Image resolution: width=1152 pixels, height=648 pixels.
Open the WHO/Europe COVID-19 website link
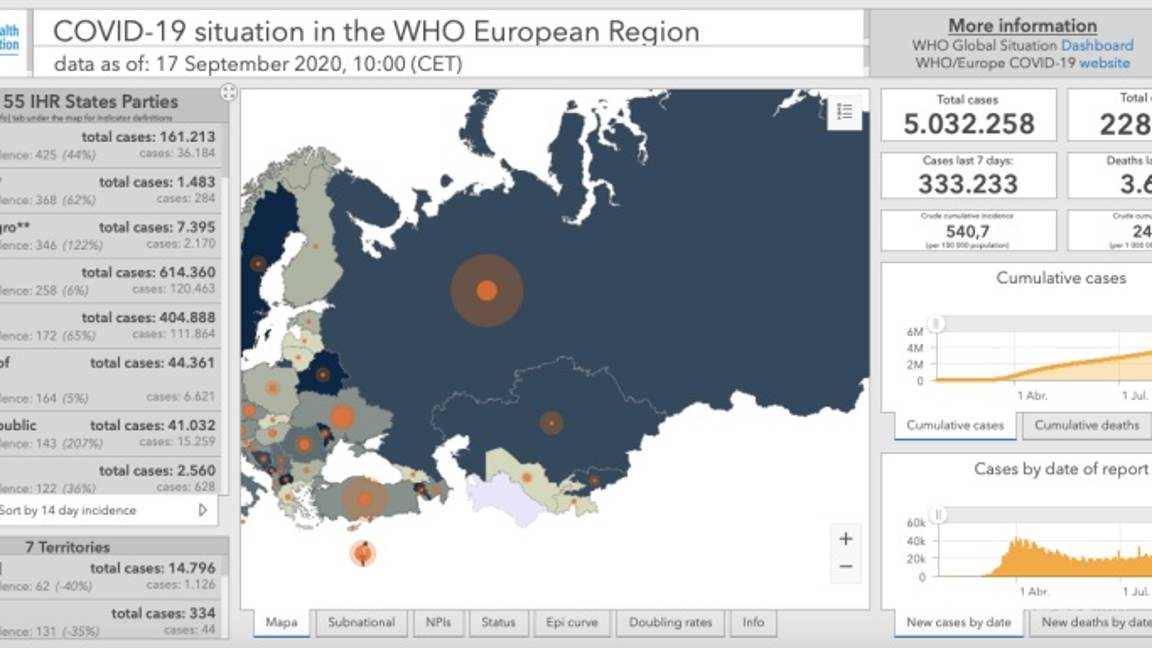point(1104,63)
